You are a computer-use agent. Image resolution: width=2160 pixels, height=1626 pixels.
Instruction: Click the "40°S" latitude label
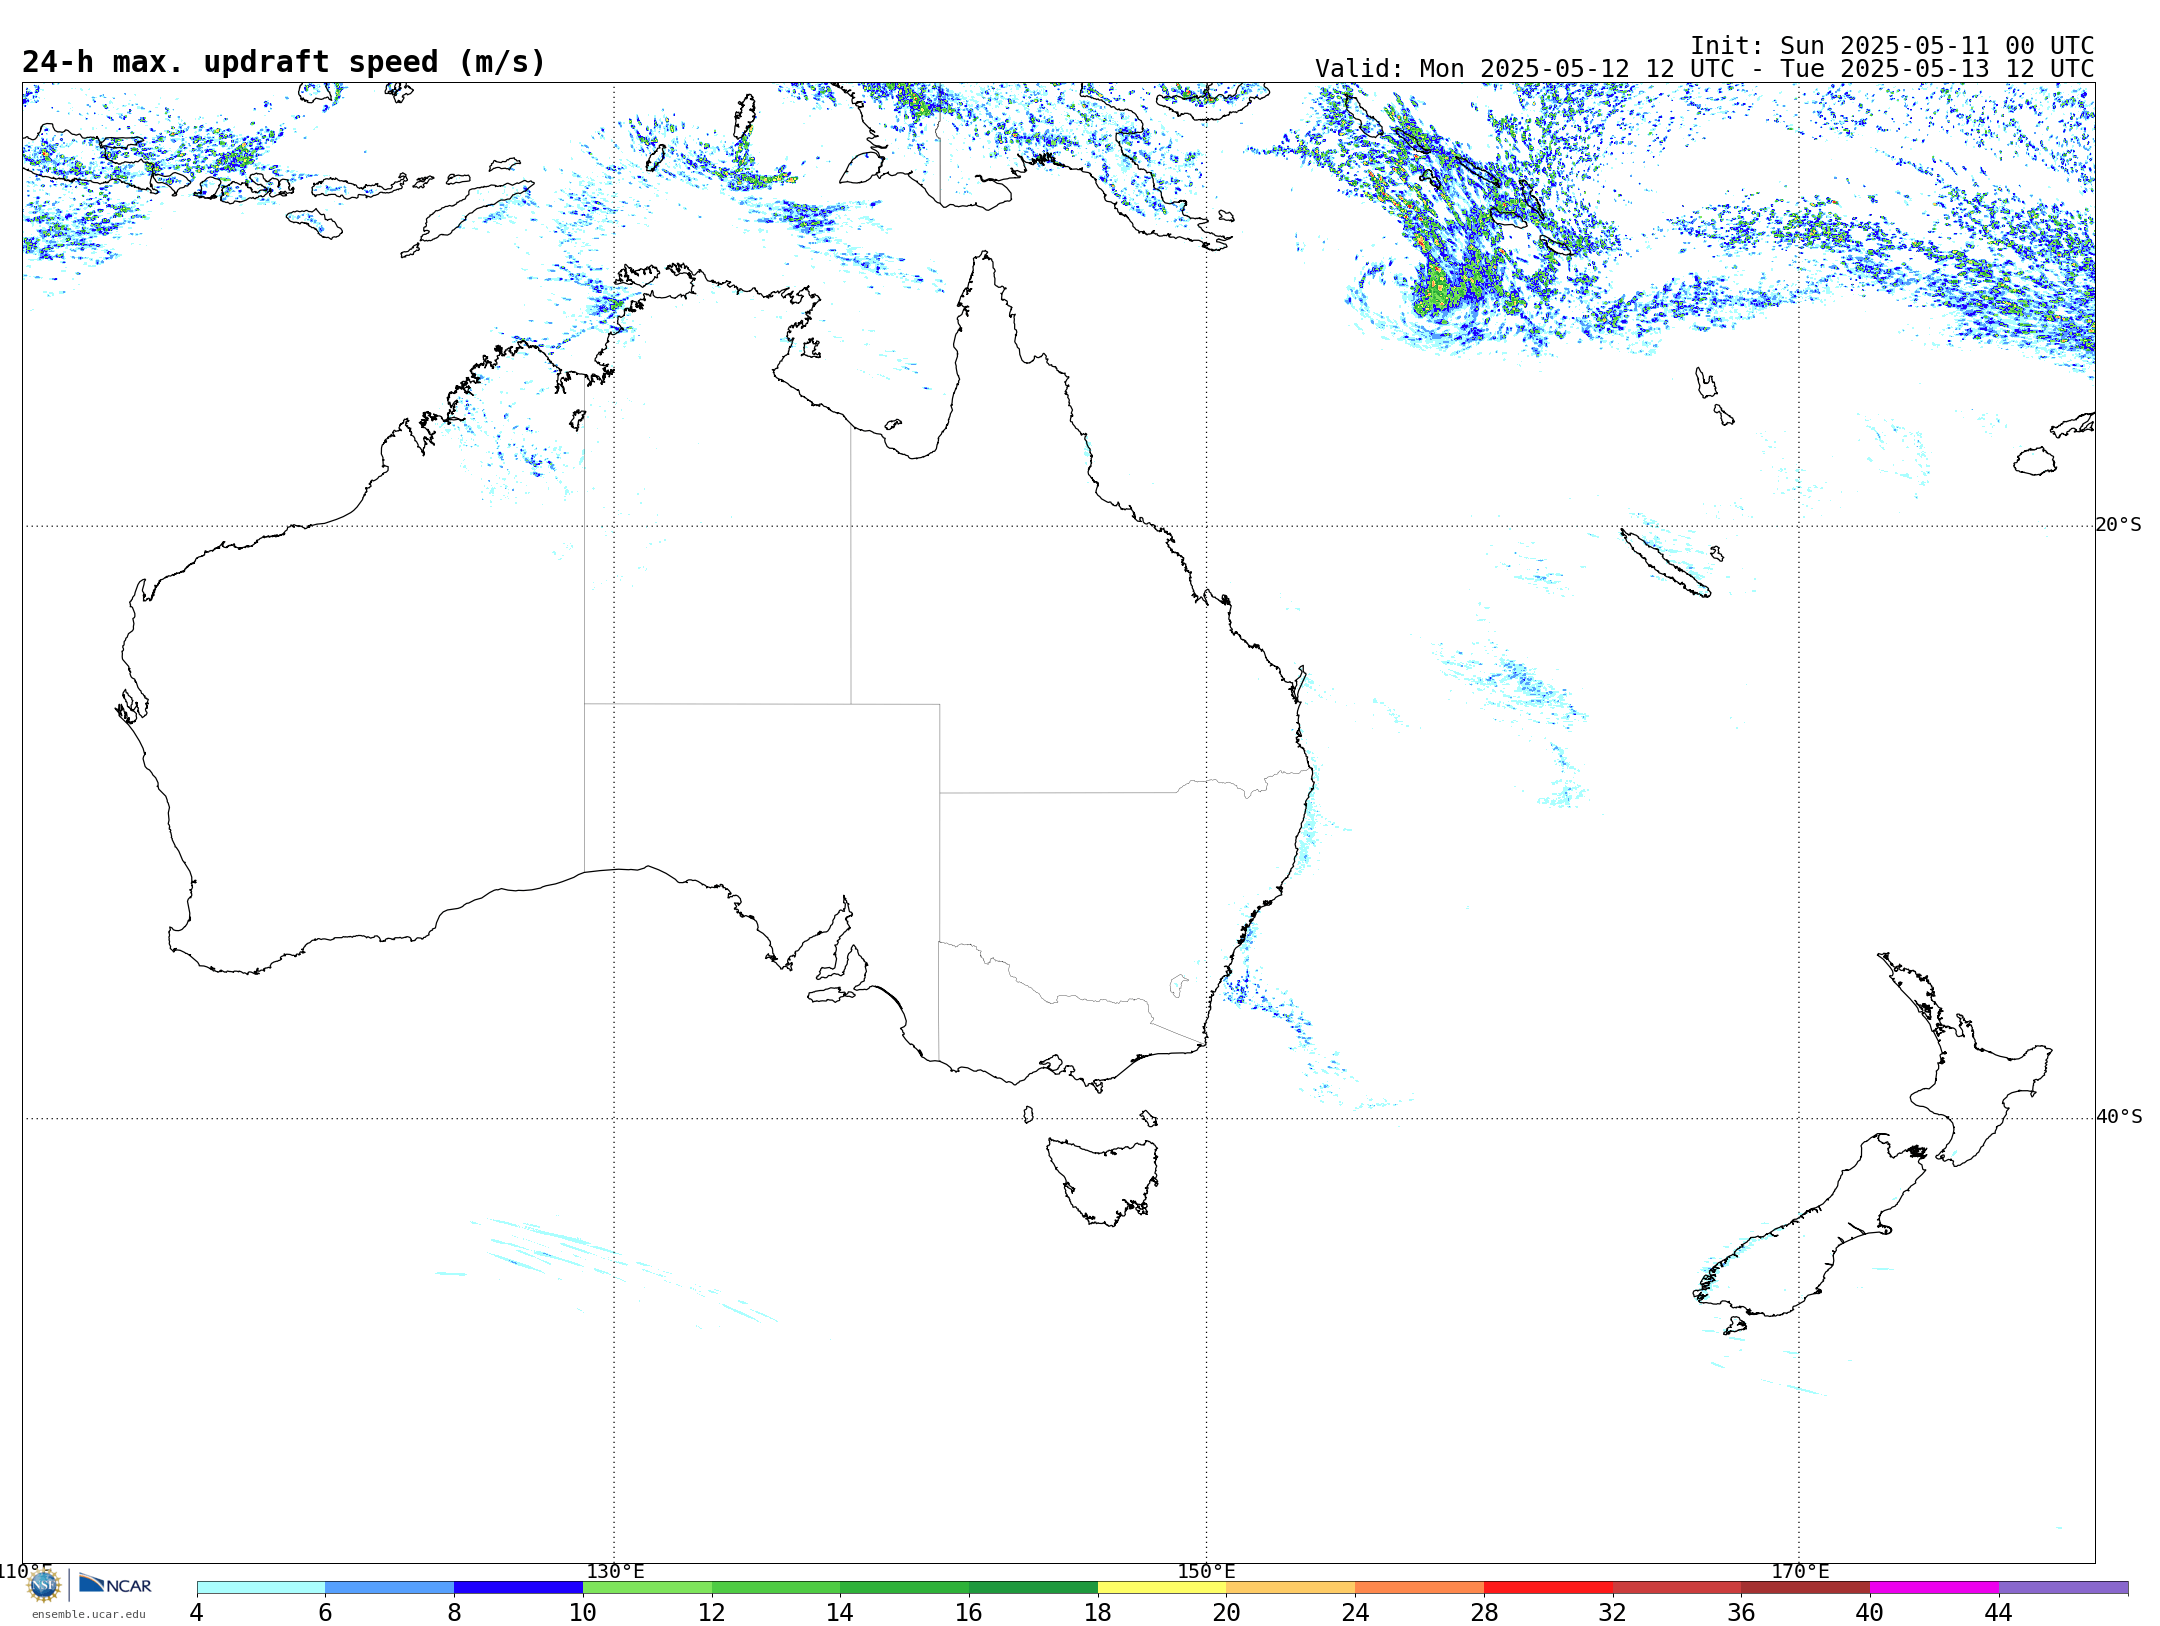pyautogui.click(x=2119, y=1117)
